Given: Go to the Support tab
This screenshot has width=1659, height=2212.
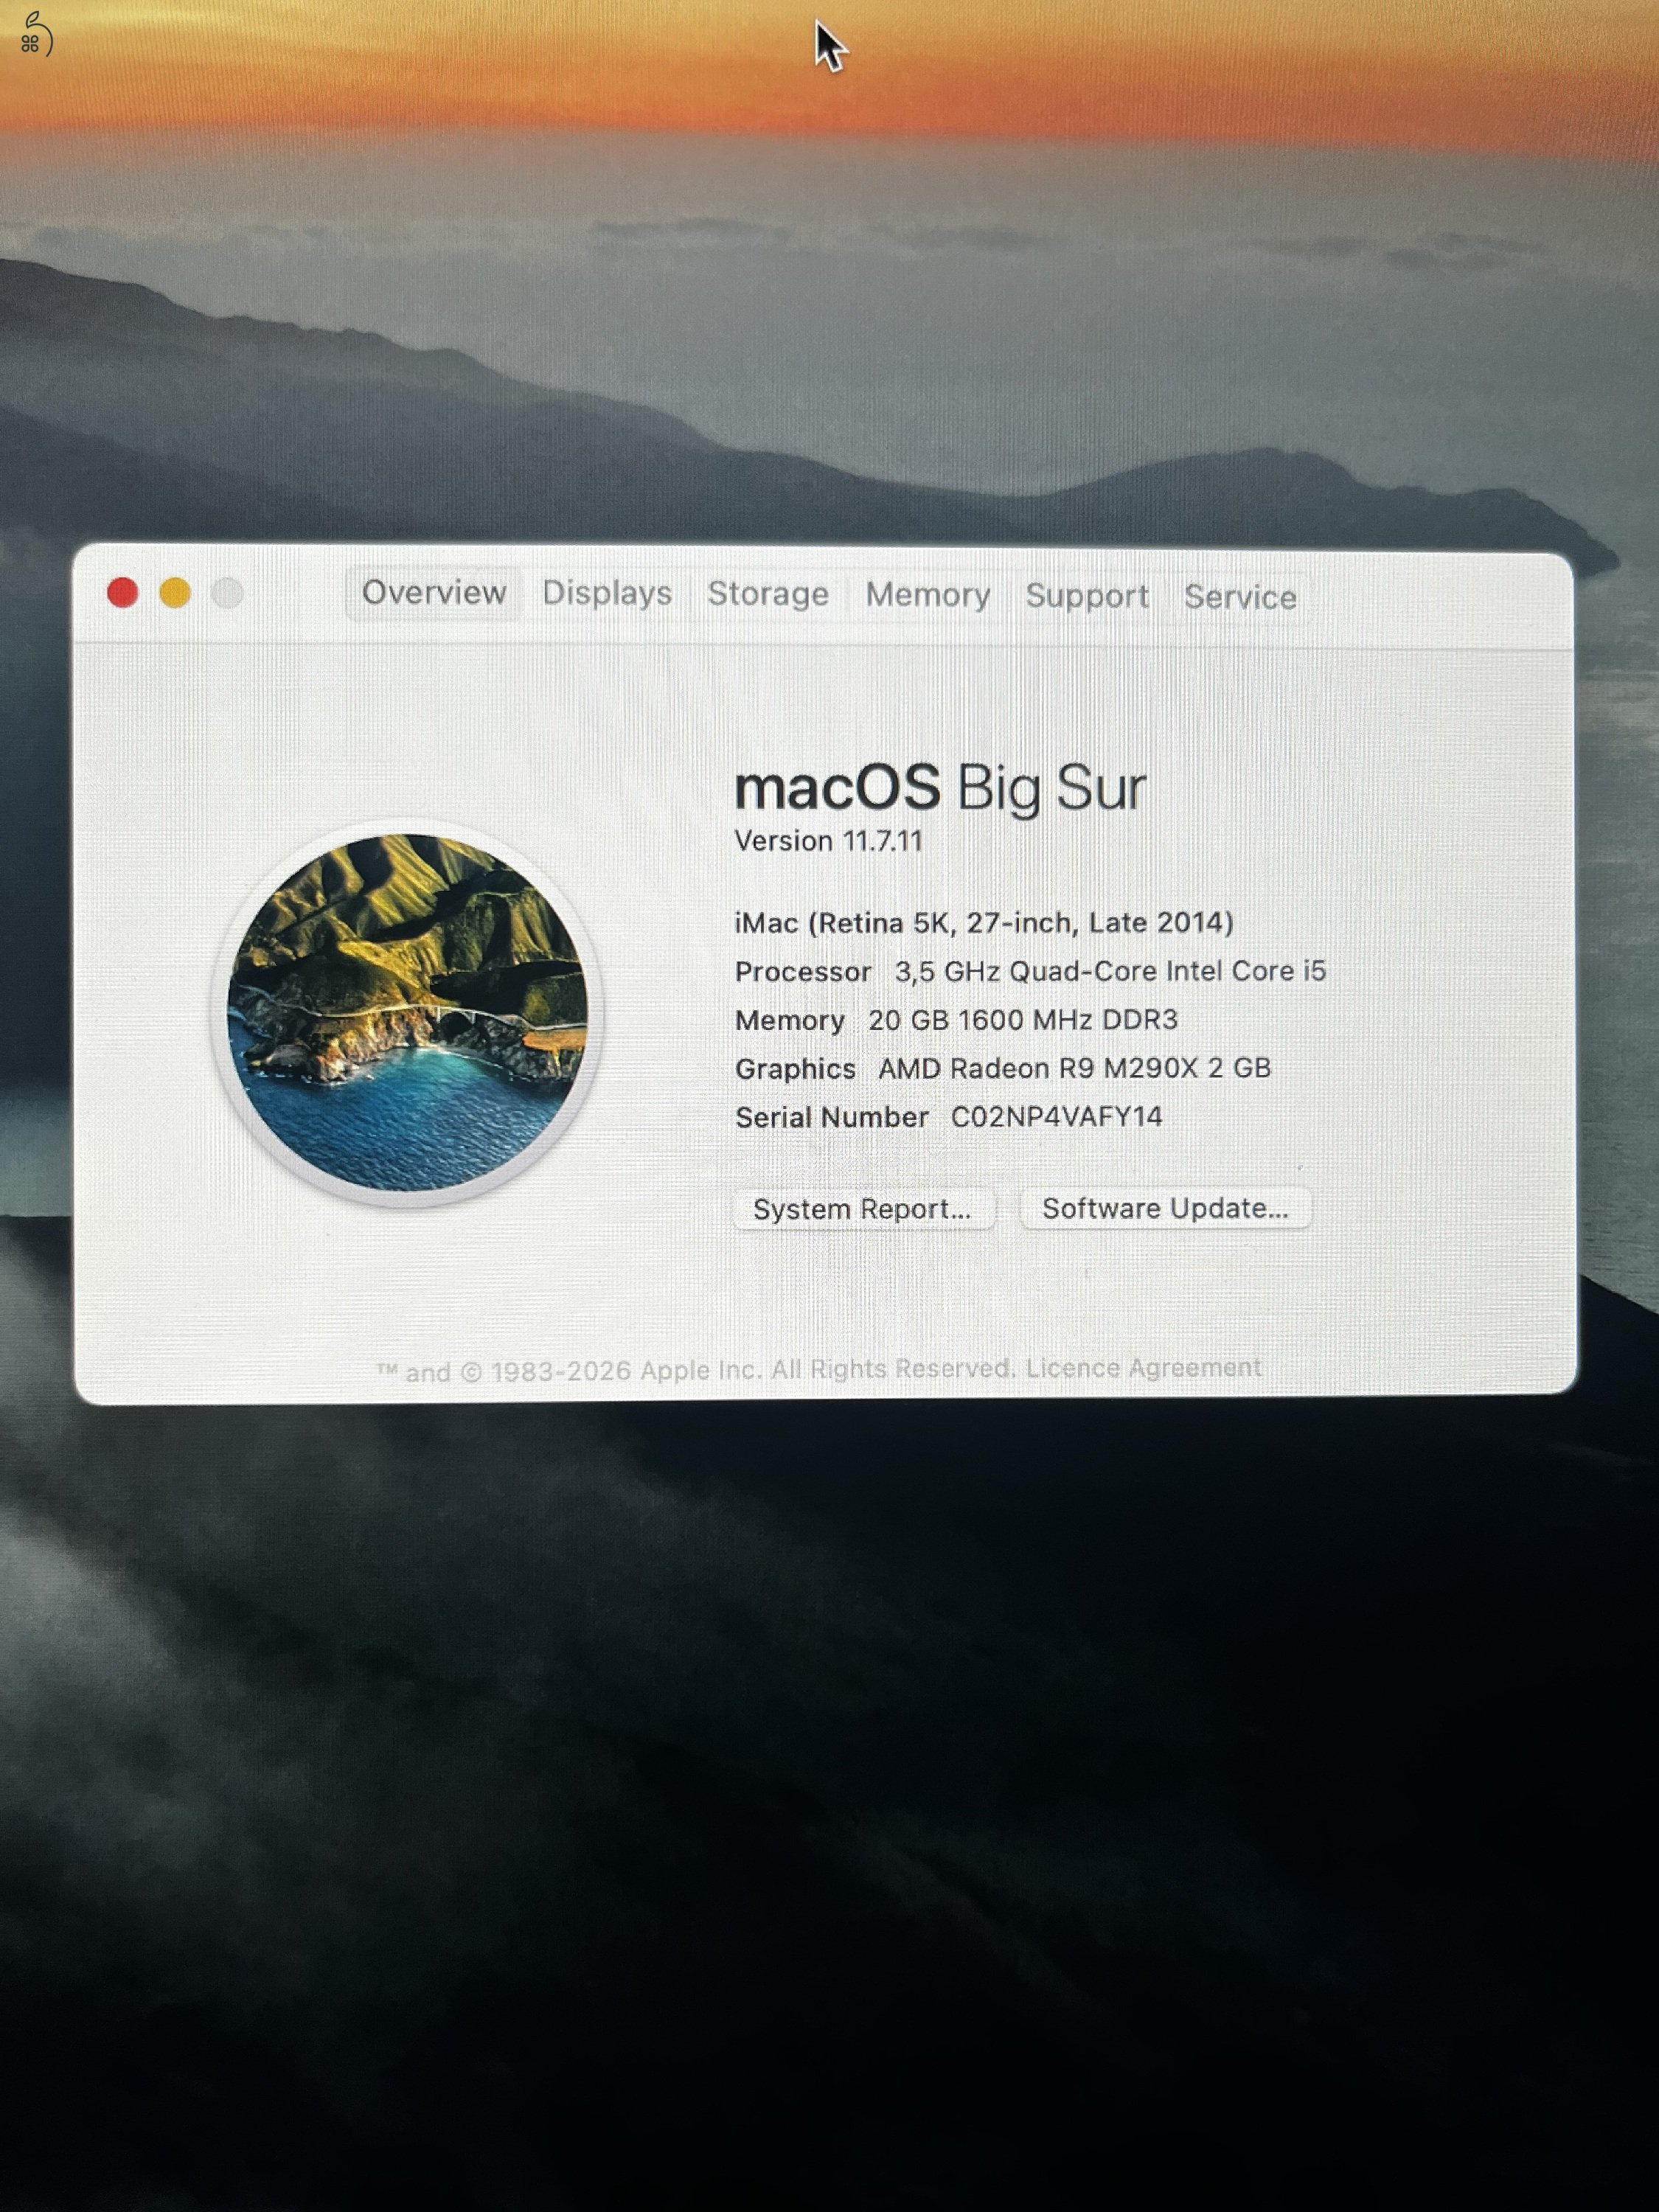Looking at the screenshot, I should [x=1087, y=597].
